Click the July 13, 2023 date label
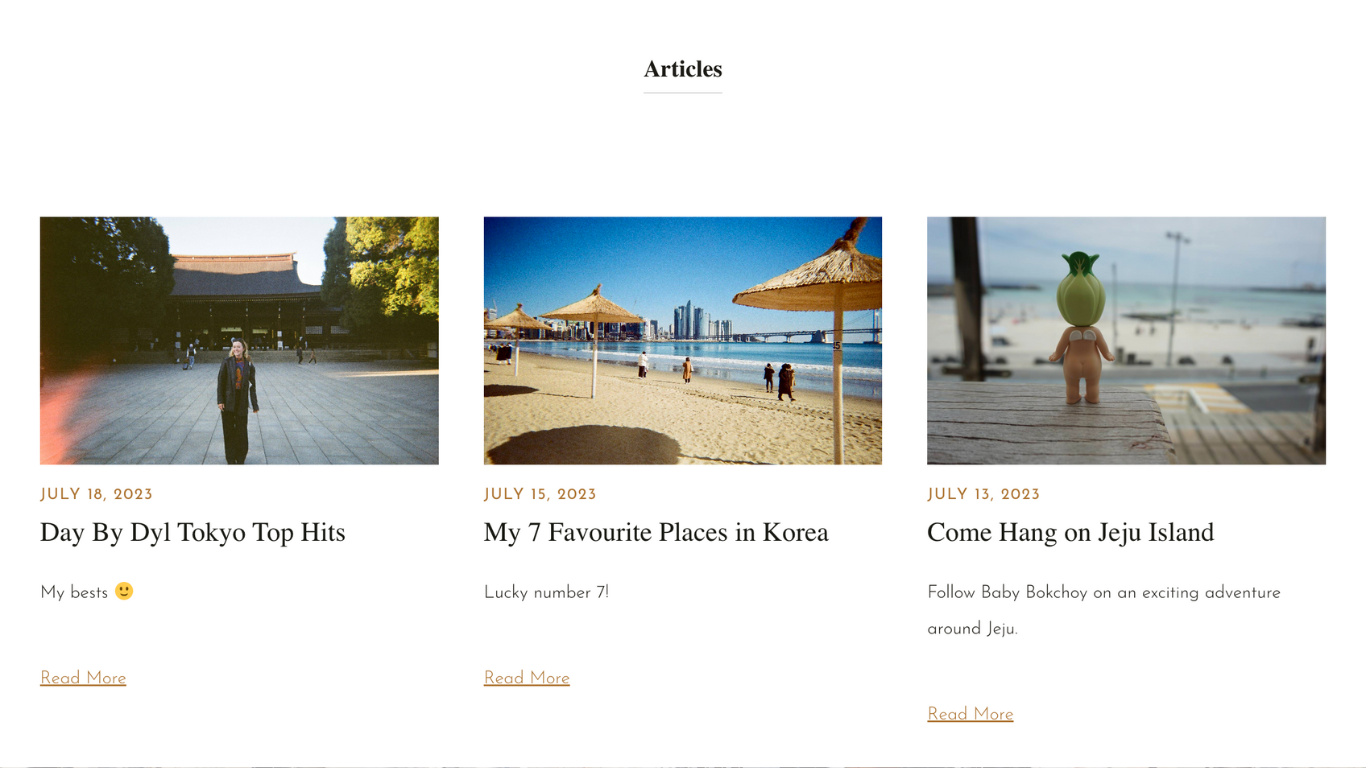 (983, 494)
